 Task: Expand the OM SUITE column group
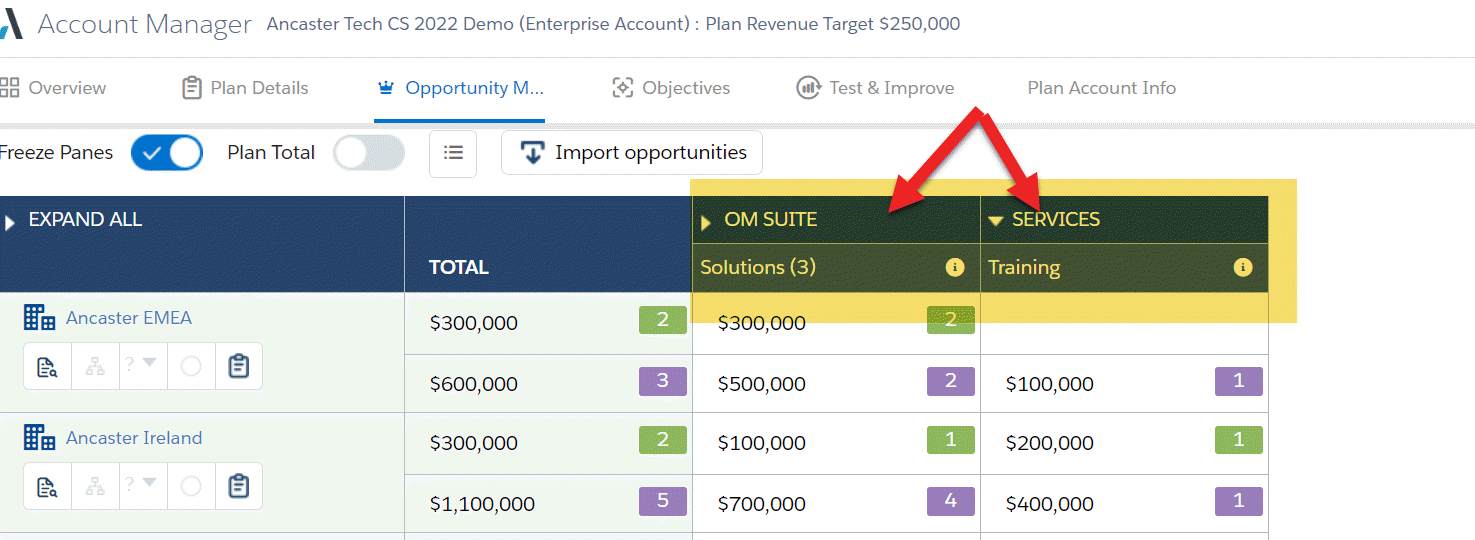[x=706, y=221]
